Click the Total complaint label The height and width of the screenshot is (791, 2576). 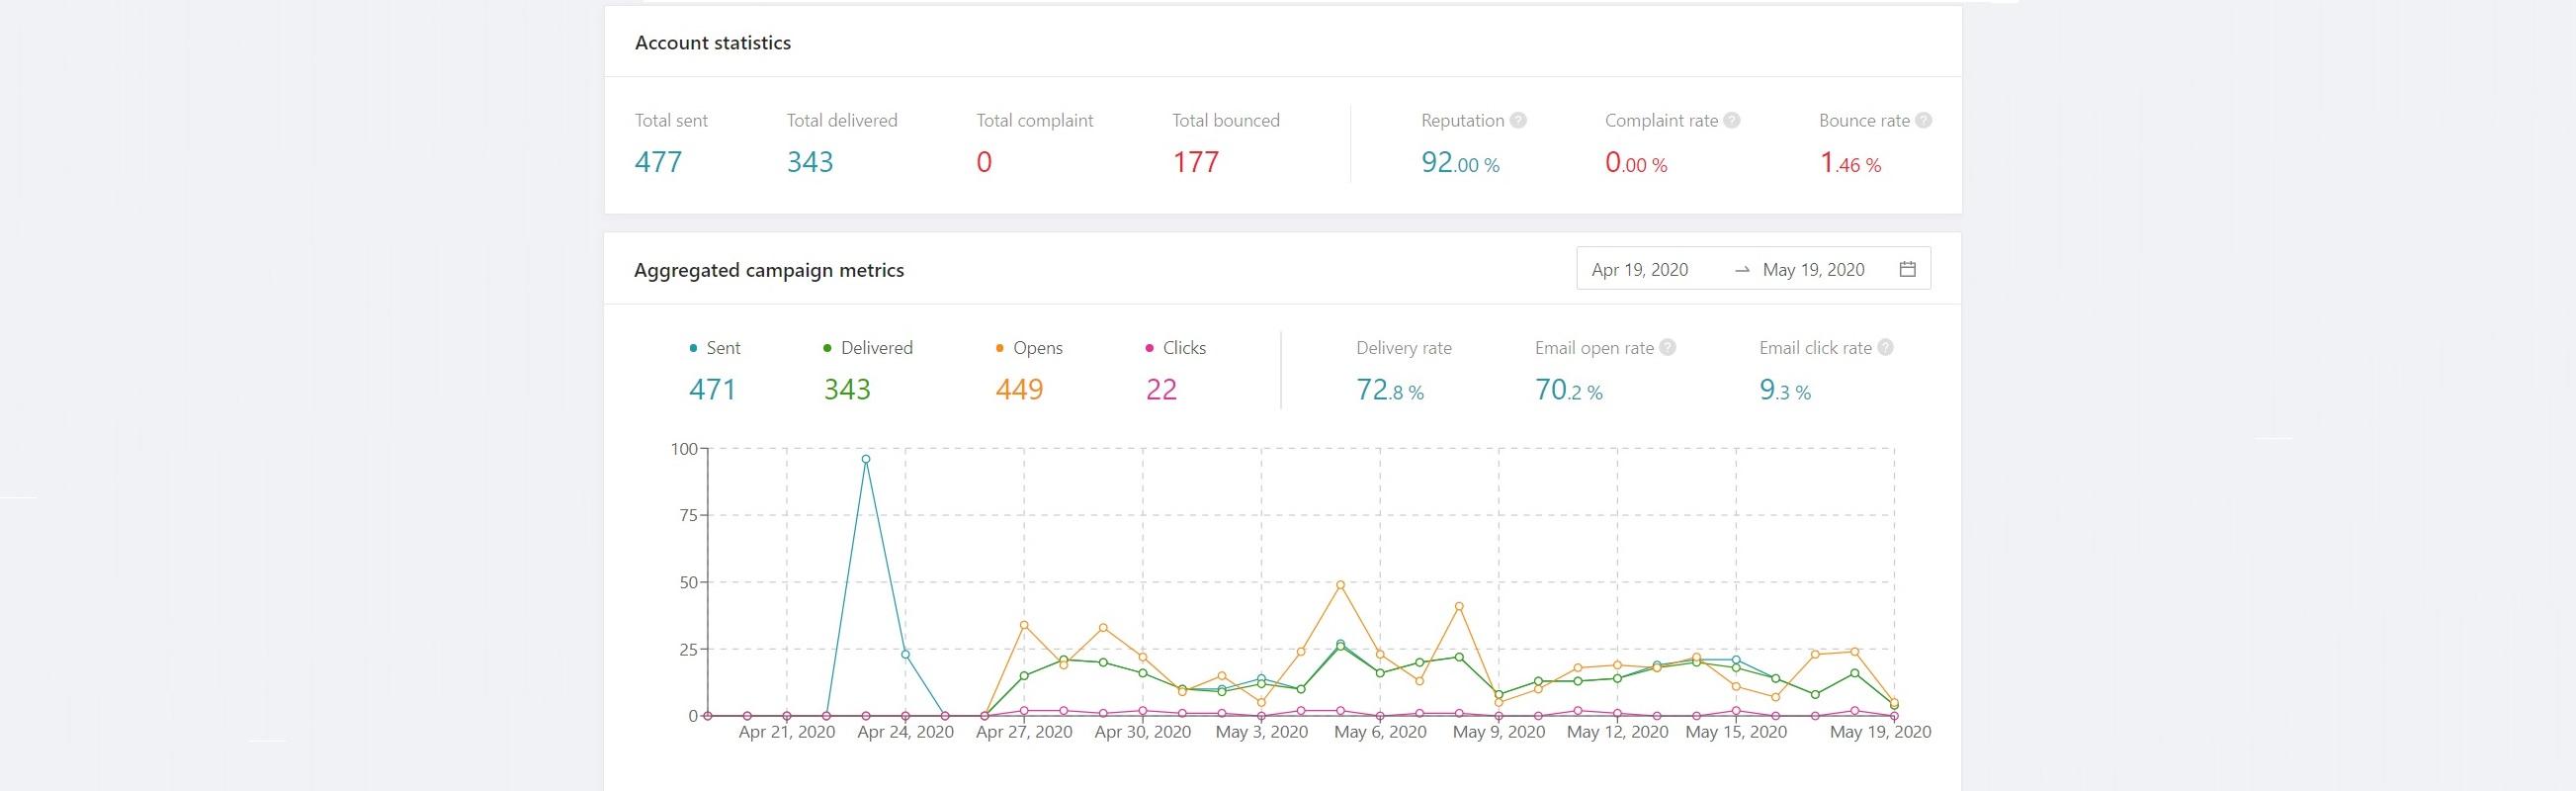(1035, 120)
